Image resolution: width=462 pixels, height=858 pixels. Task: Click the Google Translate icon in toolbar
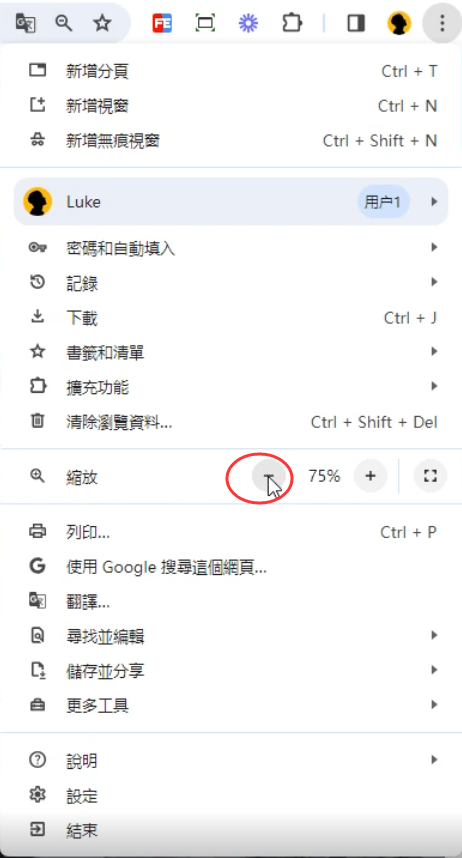[25, 23]
